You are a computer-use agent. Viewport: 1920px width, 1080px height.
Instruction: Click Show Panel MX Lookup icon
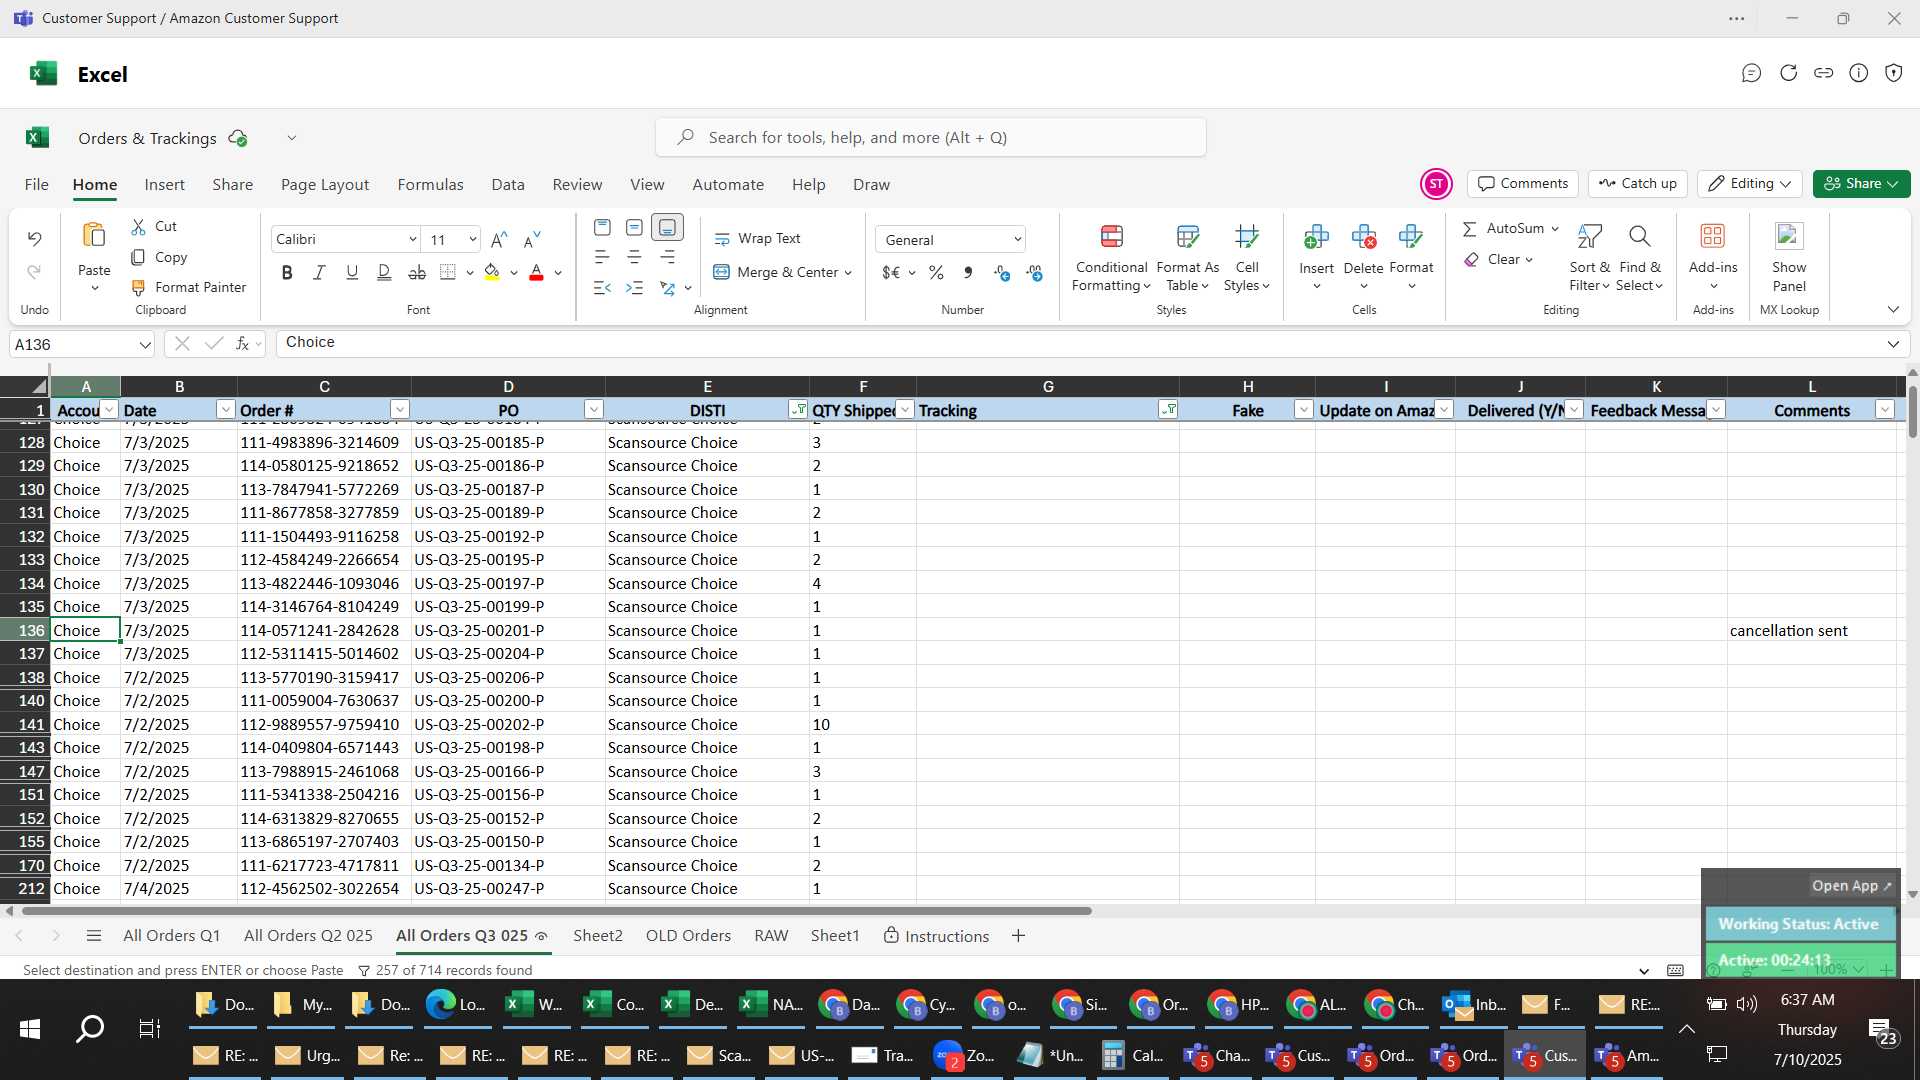pyautogui.click(x=1788, y=237)
